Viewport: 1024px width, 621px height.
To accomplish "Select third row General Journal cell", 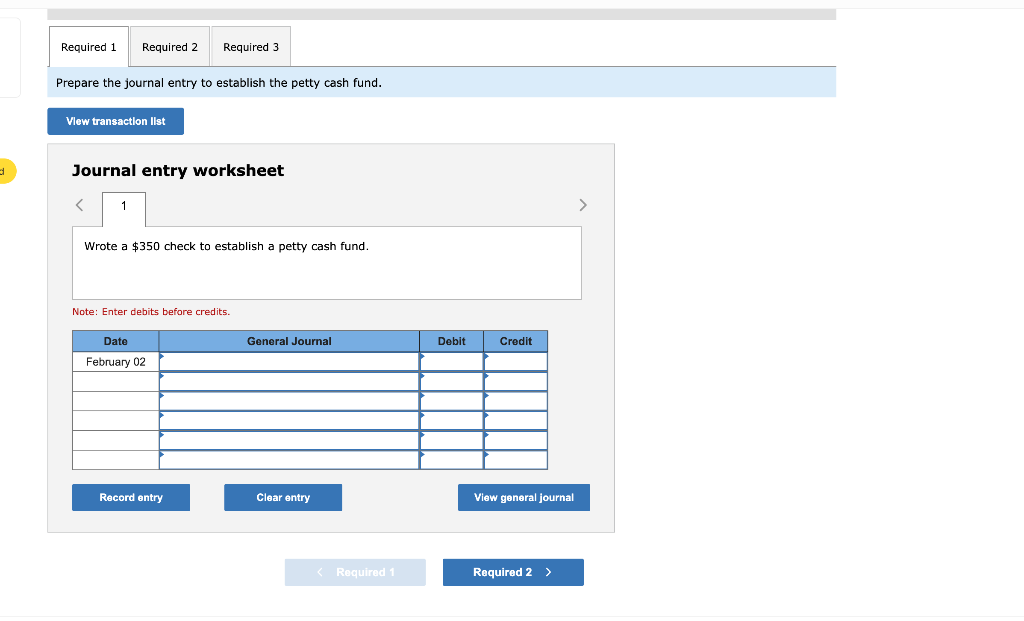I will (289, 401).
